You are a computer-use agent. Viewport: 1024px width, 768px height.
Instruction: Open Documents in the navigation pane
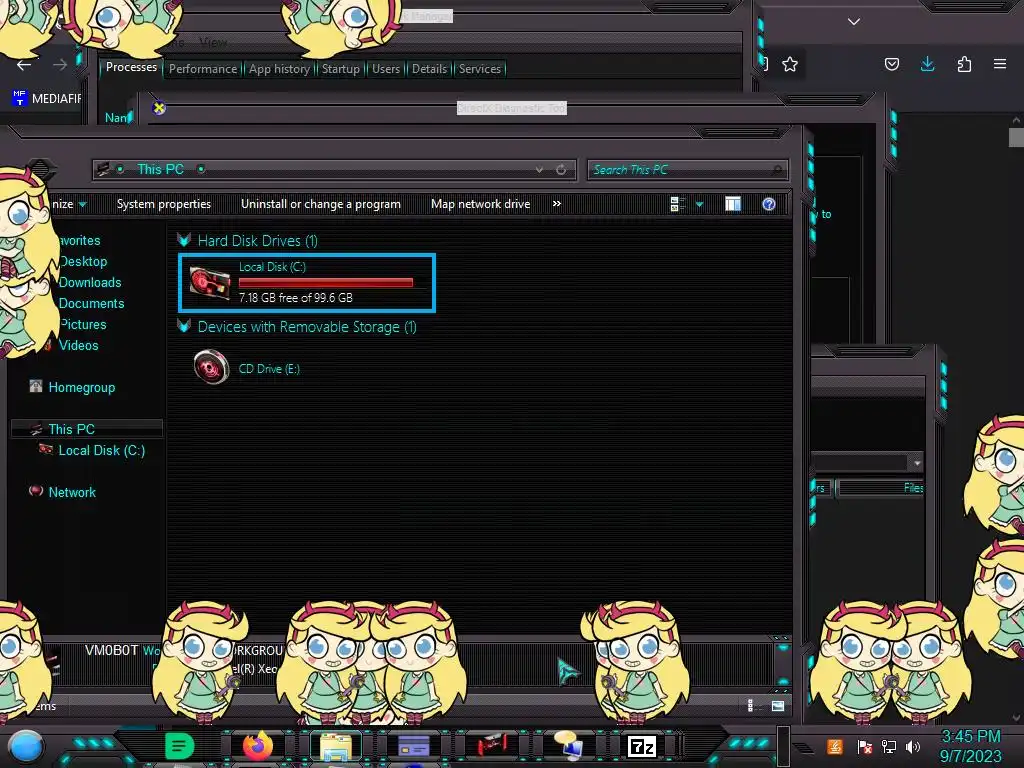(x=91, y=303)
